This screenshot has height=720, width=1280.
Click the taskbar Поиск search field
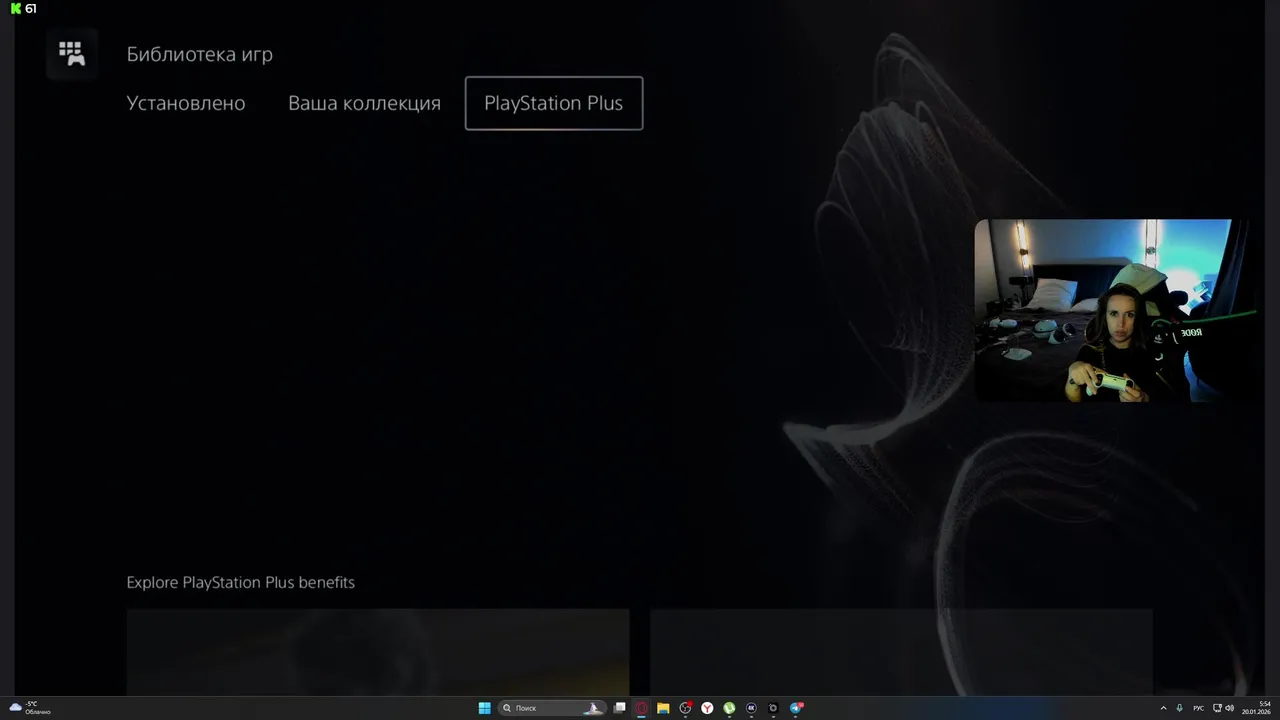(x=552, y=708)
